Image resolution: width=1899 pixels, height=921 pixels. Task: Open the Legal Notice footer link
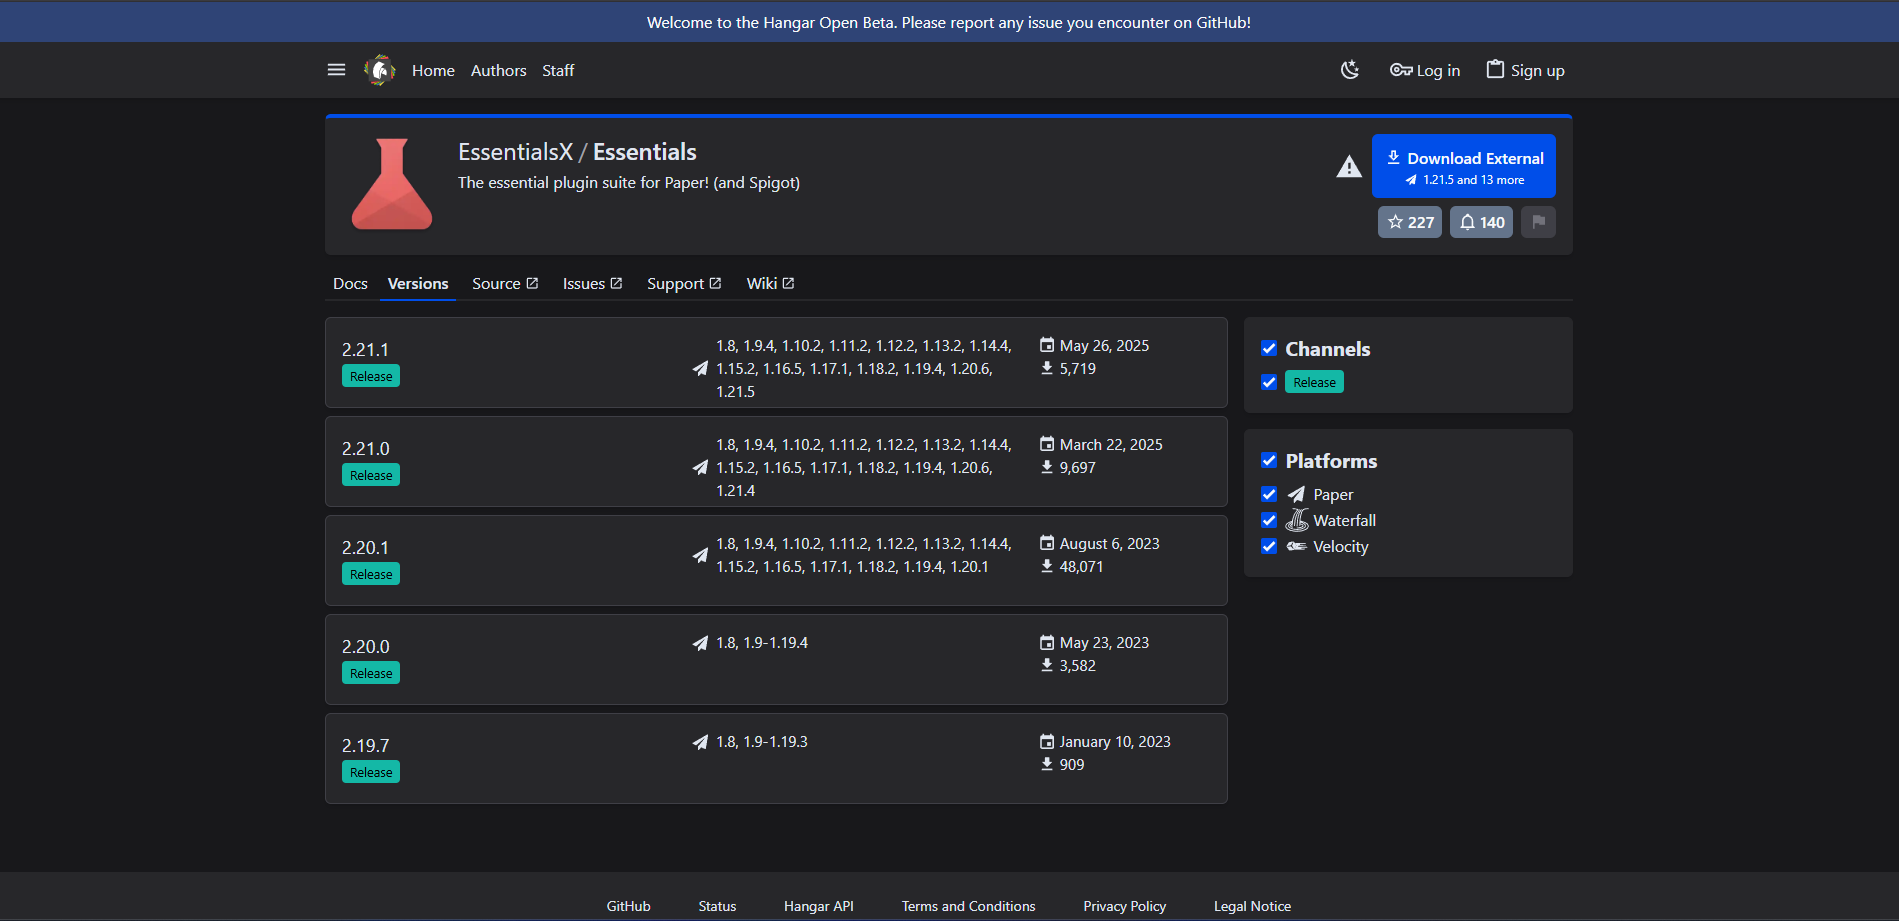coord(1252,906)
